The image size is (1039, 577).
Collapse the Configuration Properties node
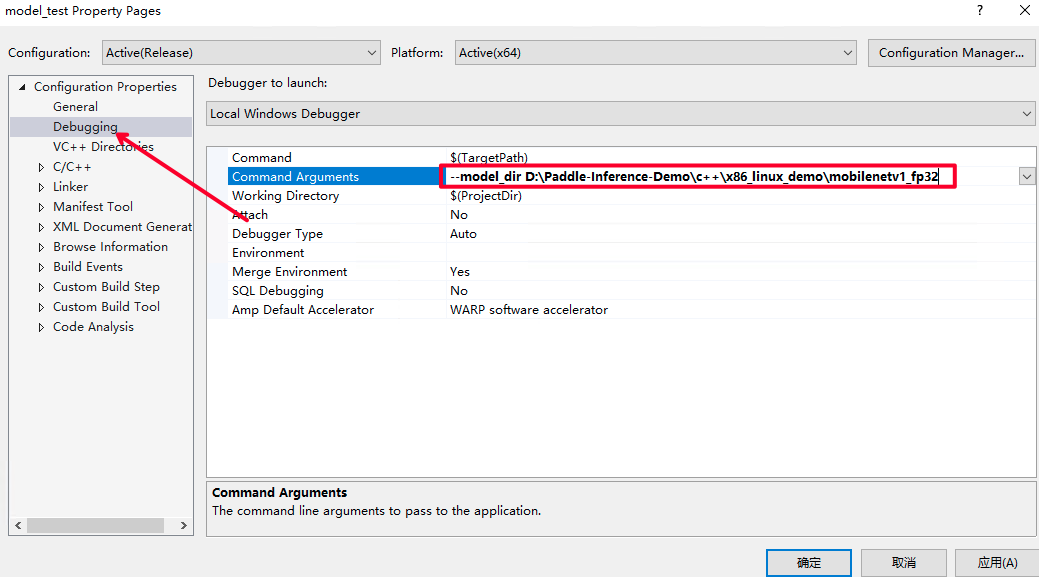pyautogui.click(x=22, y=86)
